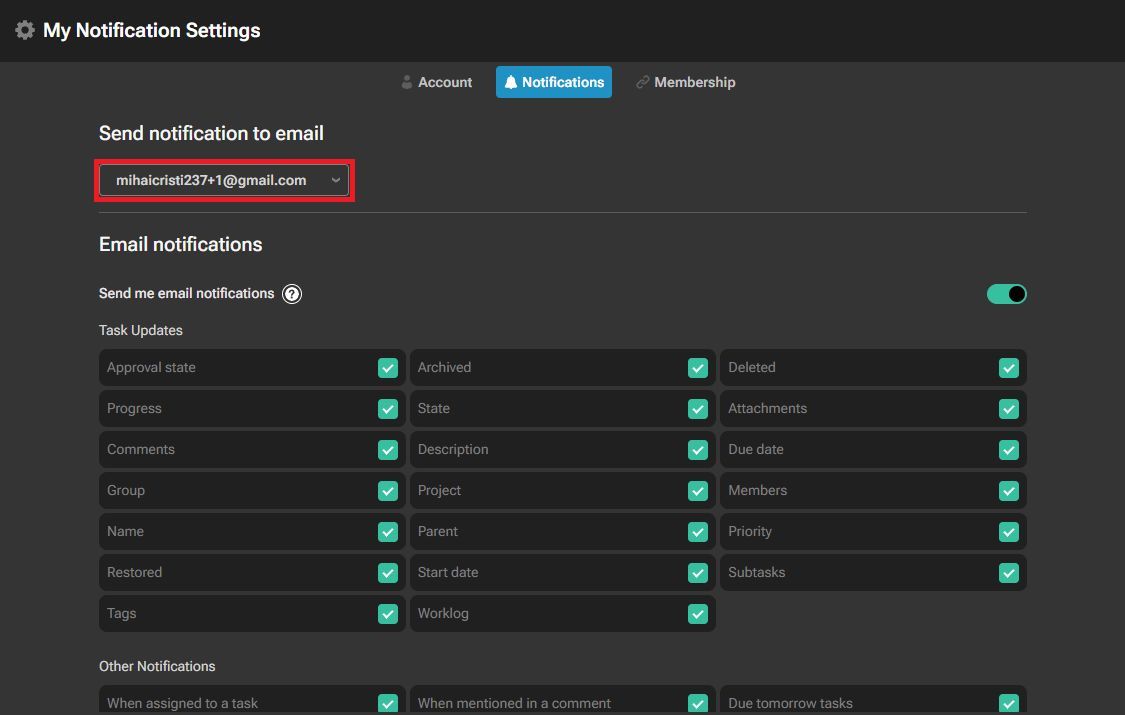The height and width of the screenshot is (715, 1125).
Task: Open the notification email dropdown
Action: [x=223, y=180]
